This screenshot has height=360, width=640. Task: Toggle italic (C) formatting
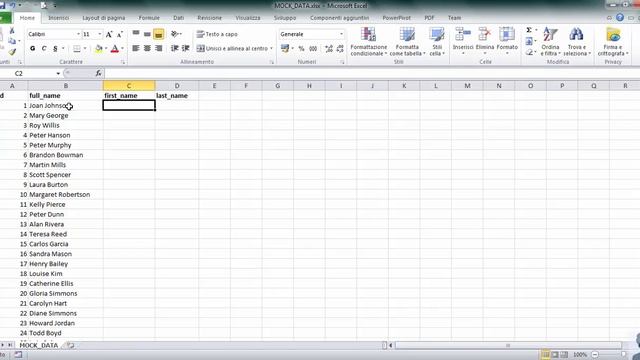coord(44,49)
